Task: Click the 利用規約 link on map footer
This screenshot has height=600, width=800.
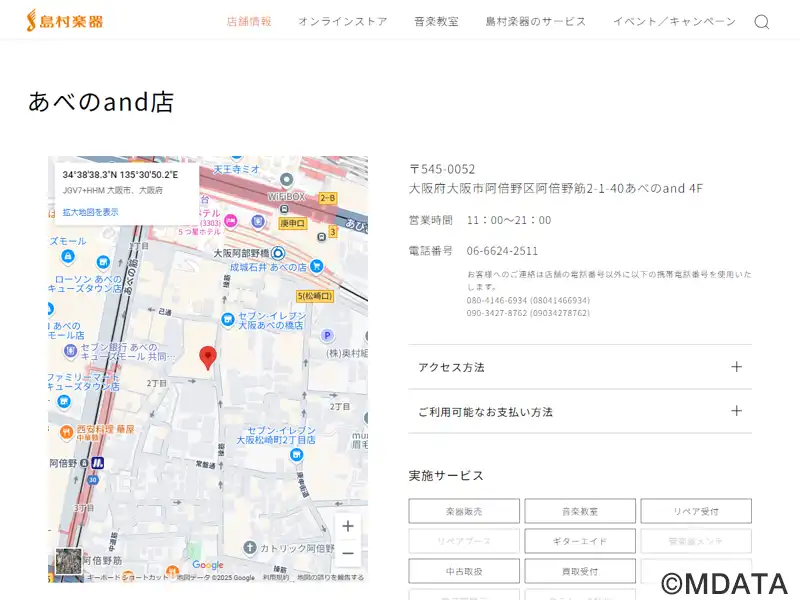Action: pyautogui.click(x=276, y=578)
